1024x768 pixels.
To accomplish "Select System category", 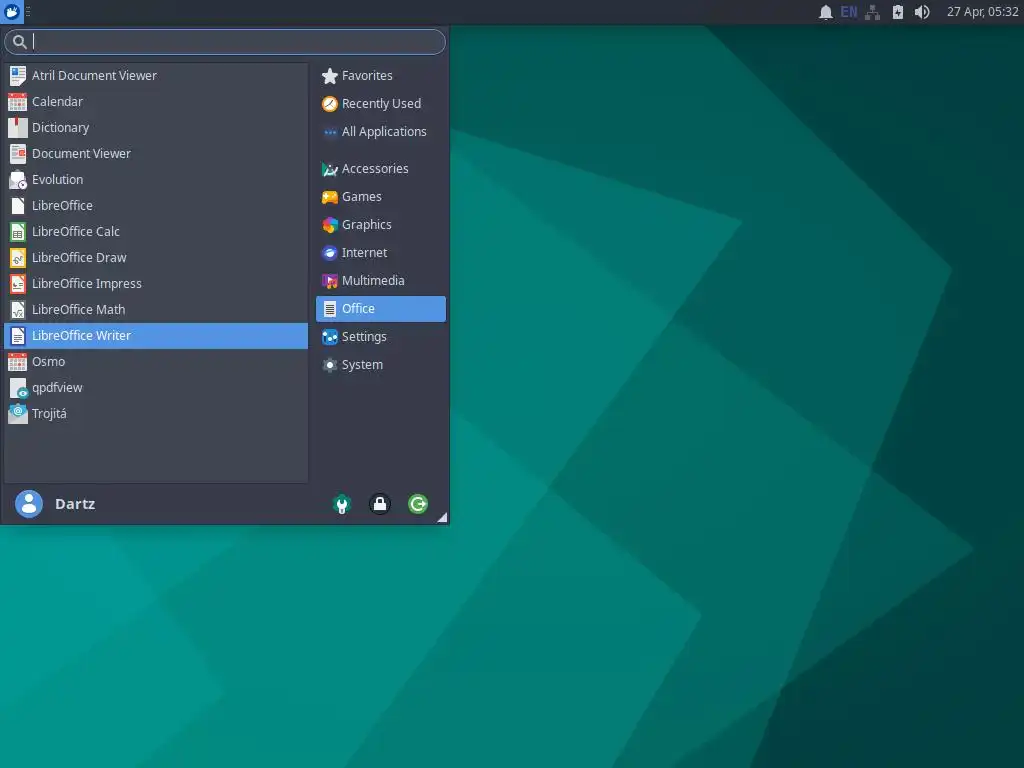I will (381, 365).
